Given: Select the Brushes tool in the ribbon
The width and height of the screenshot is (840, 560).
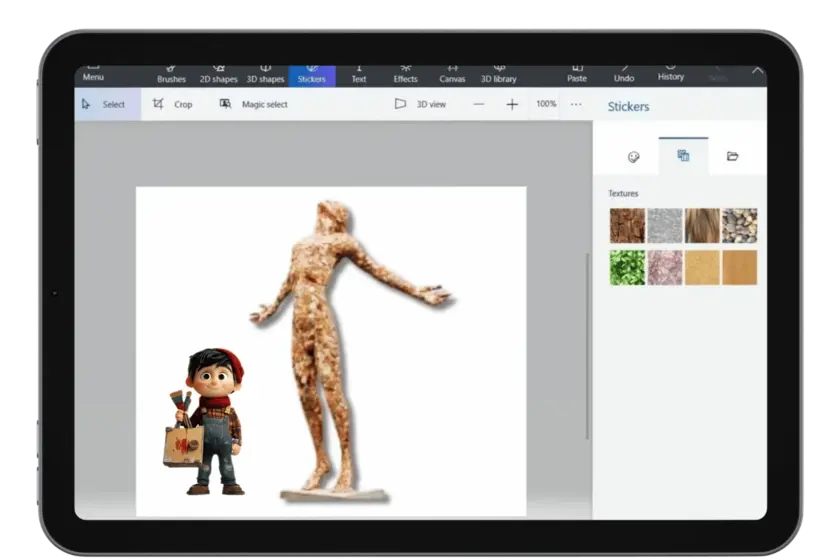Looking at the screenshot, I should point(171,75).
